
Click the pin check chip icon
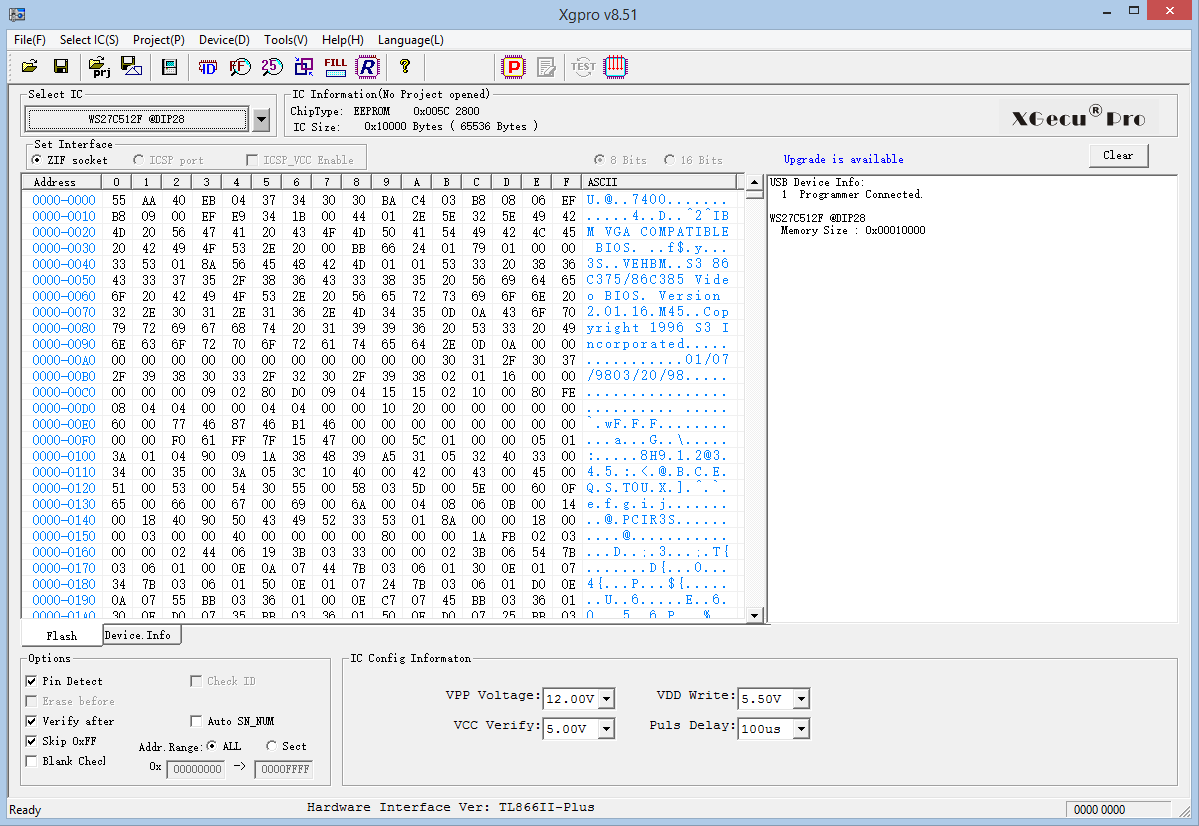[x=616, y=67]
